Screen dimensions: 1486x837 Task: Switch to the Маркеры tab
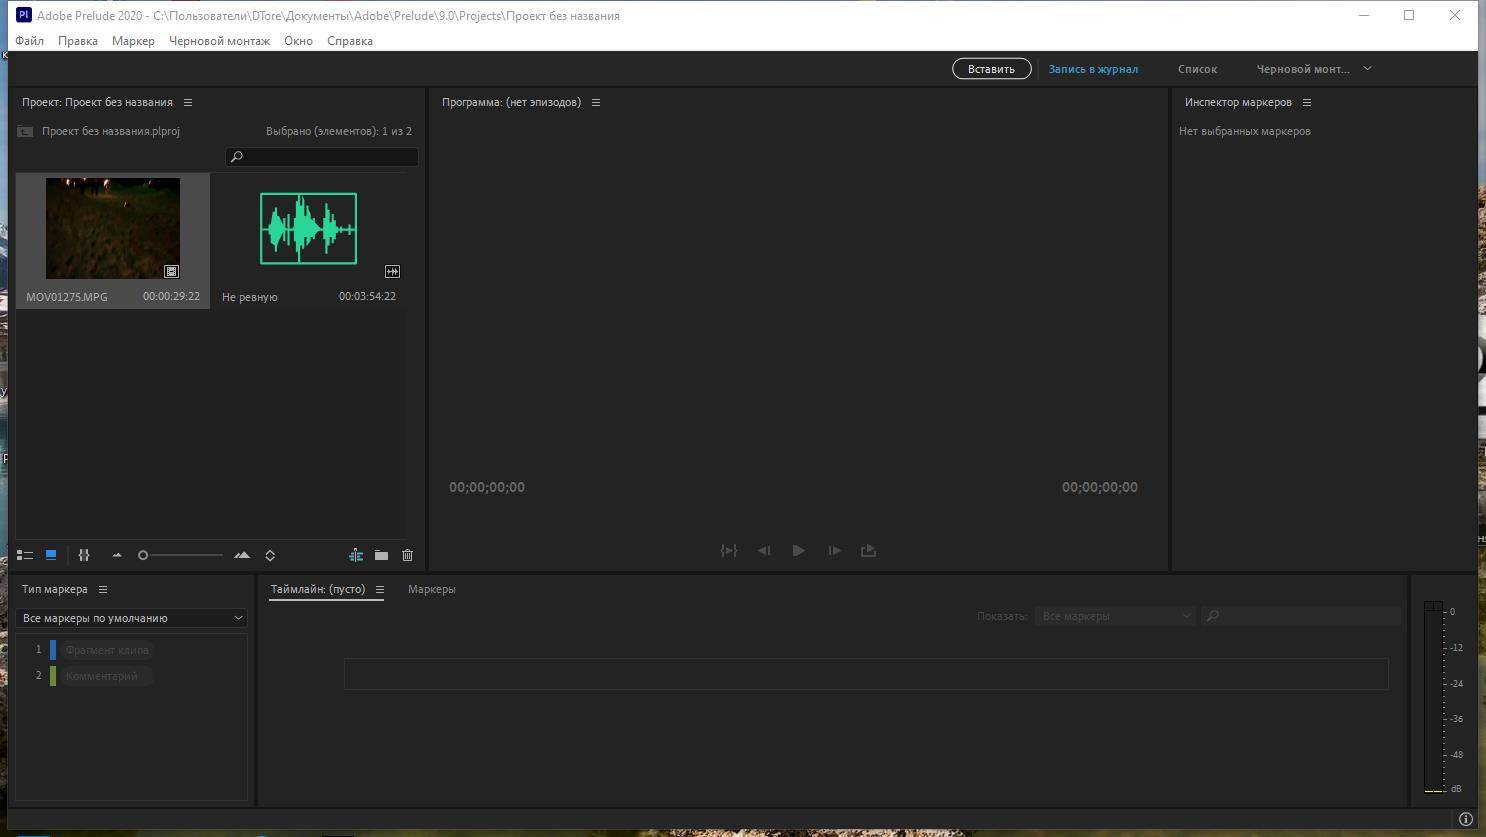pyautogui.click(x=432, y=589)
